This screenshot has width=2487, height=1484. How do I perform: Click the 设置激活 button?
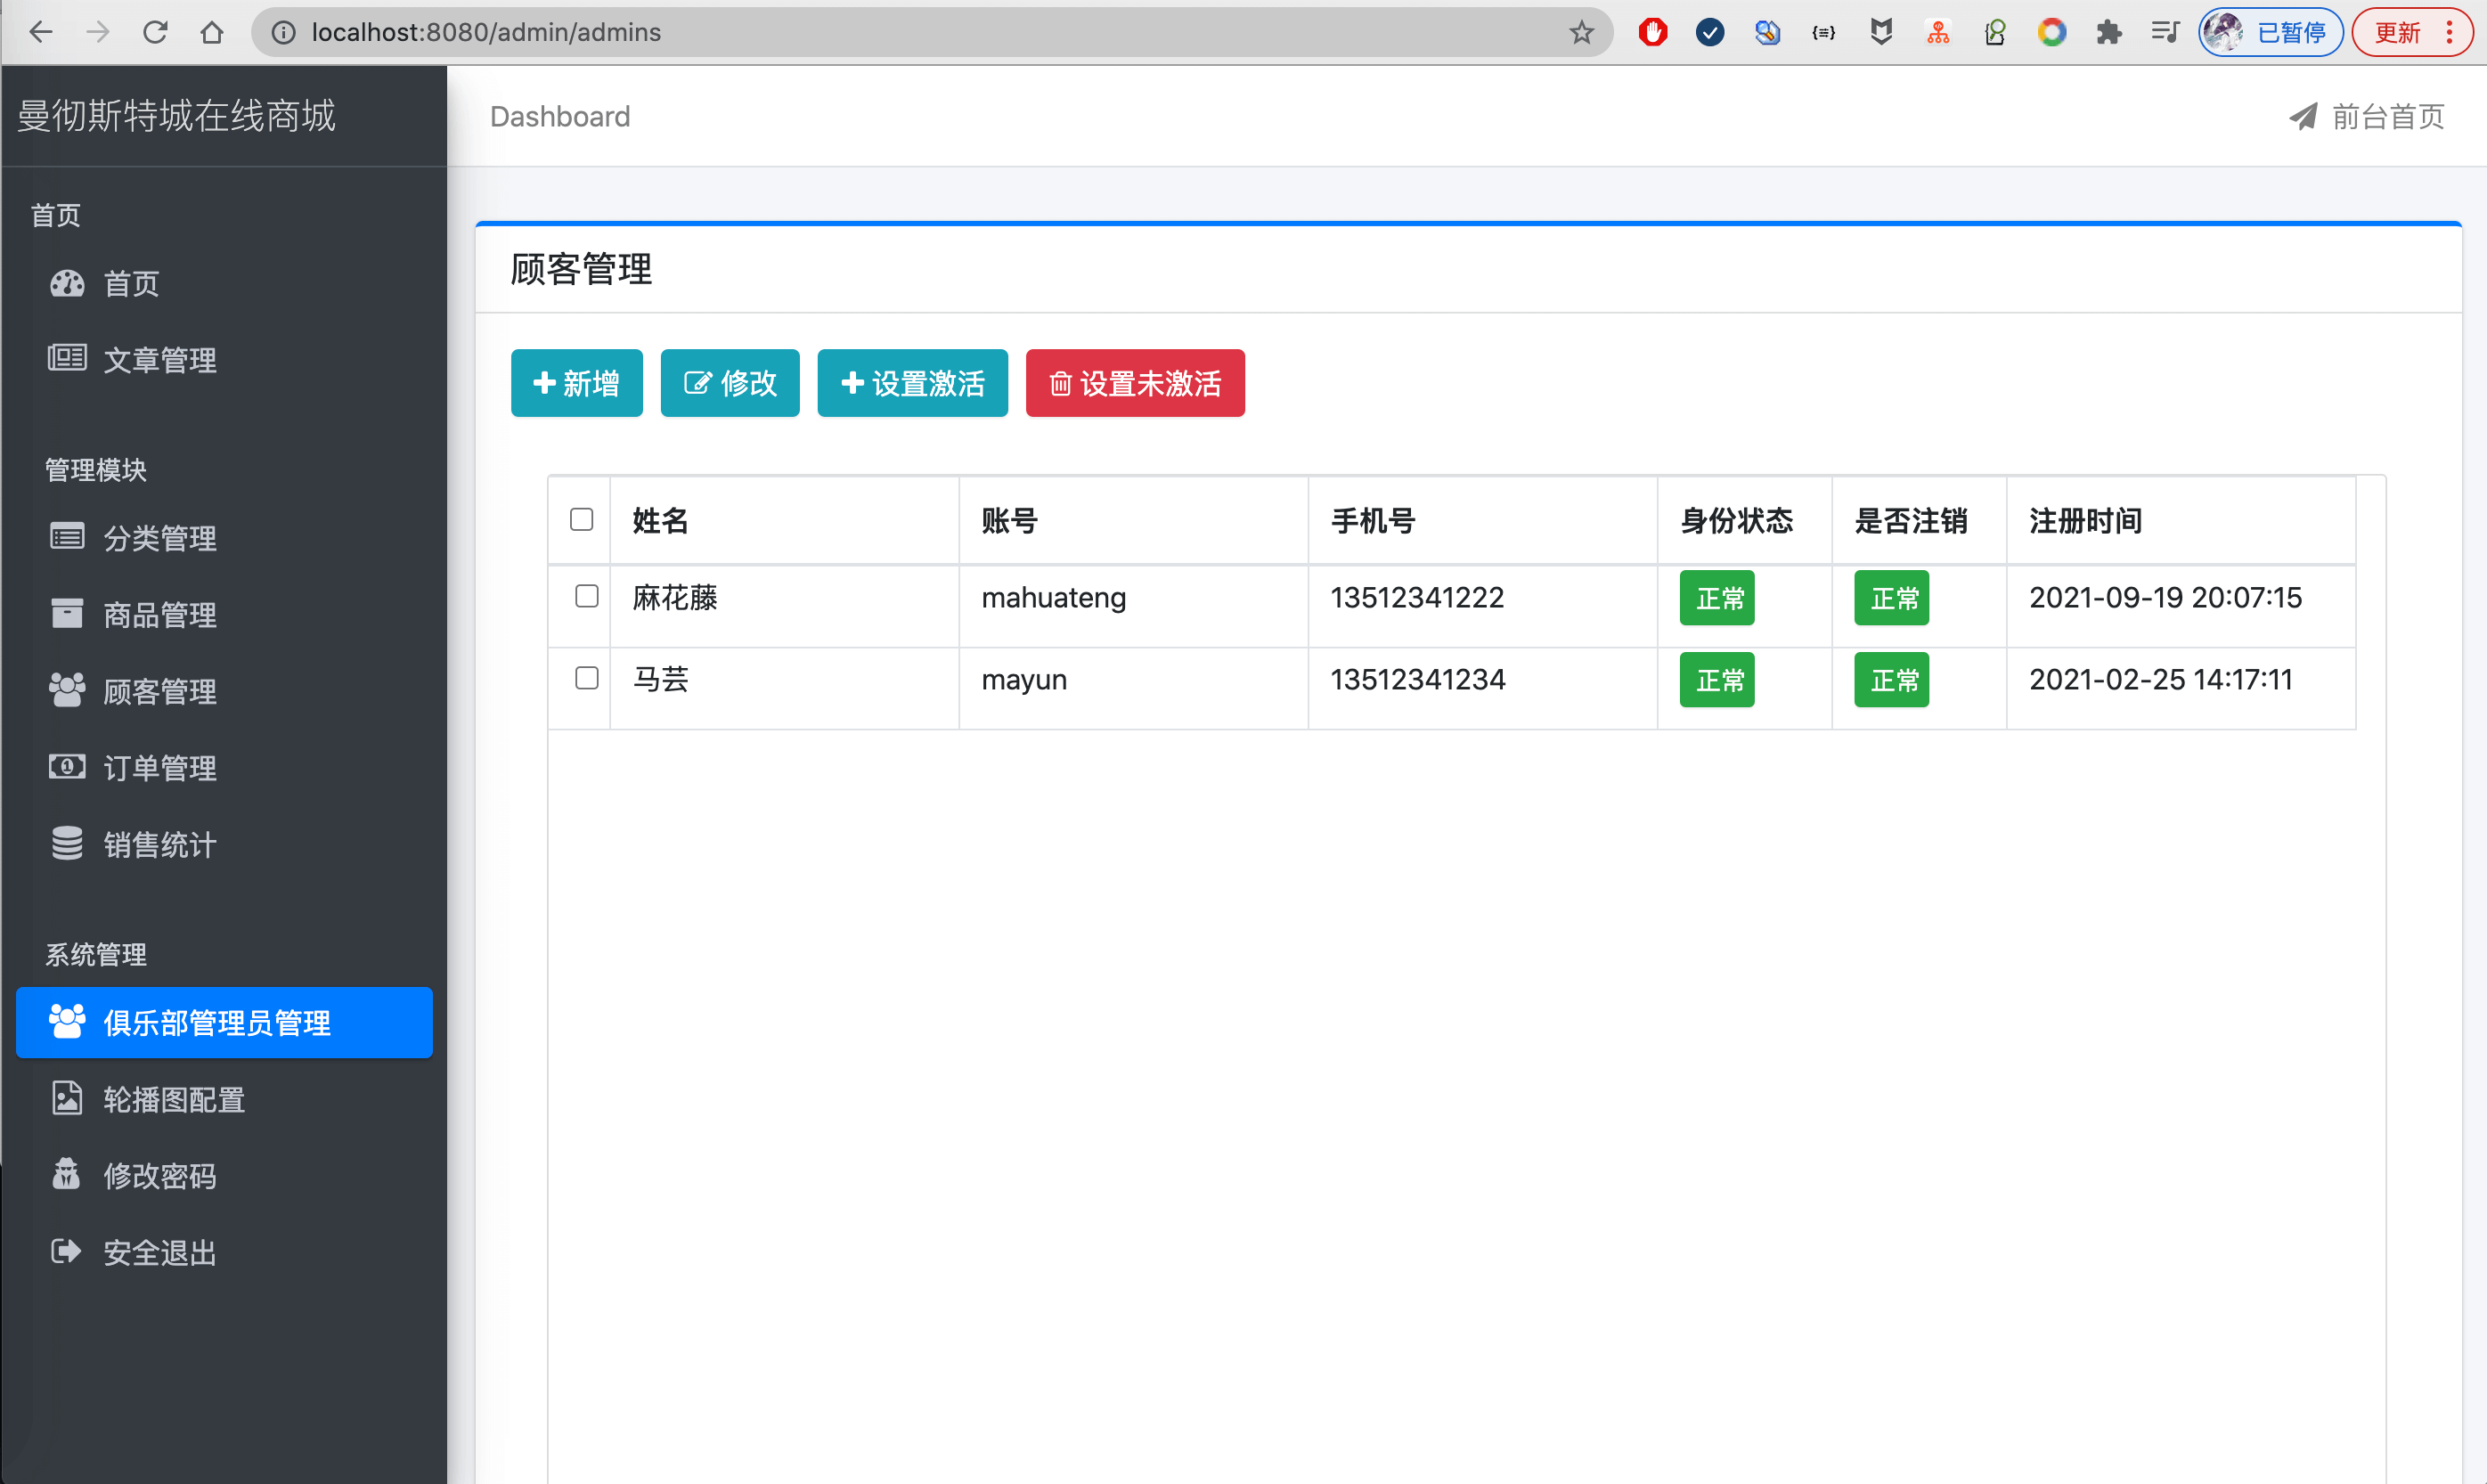pyautogui.click(x=913, y=383)
